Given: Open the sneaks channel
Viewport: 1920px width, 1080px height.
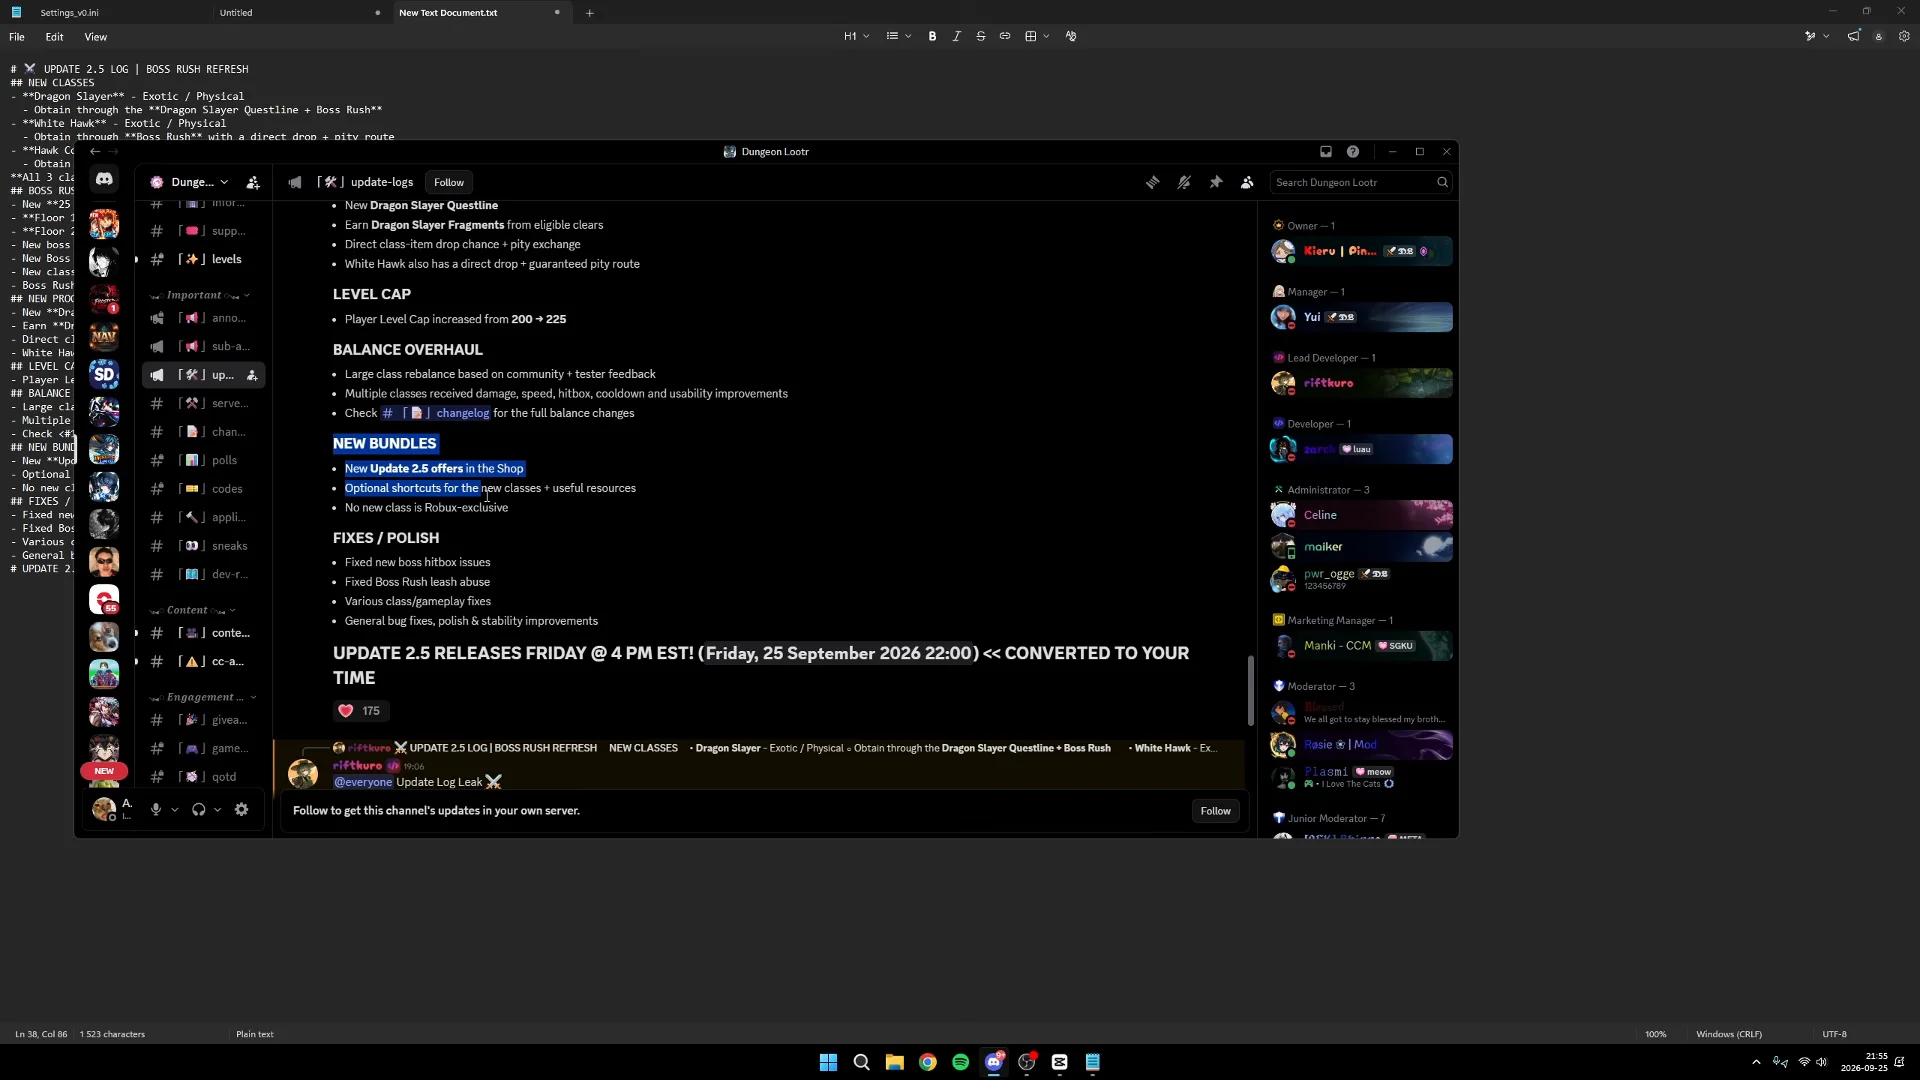Looking at the screenshot, I should point(204,546).
